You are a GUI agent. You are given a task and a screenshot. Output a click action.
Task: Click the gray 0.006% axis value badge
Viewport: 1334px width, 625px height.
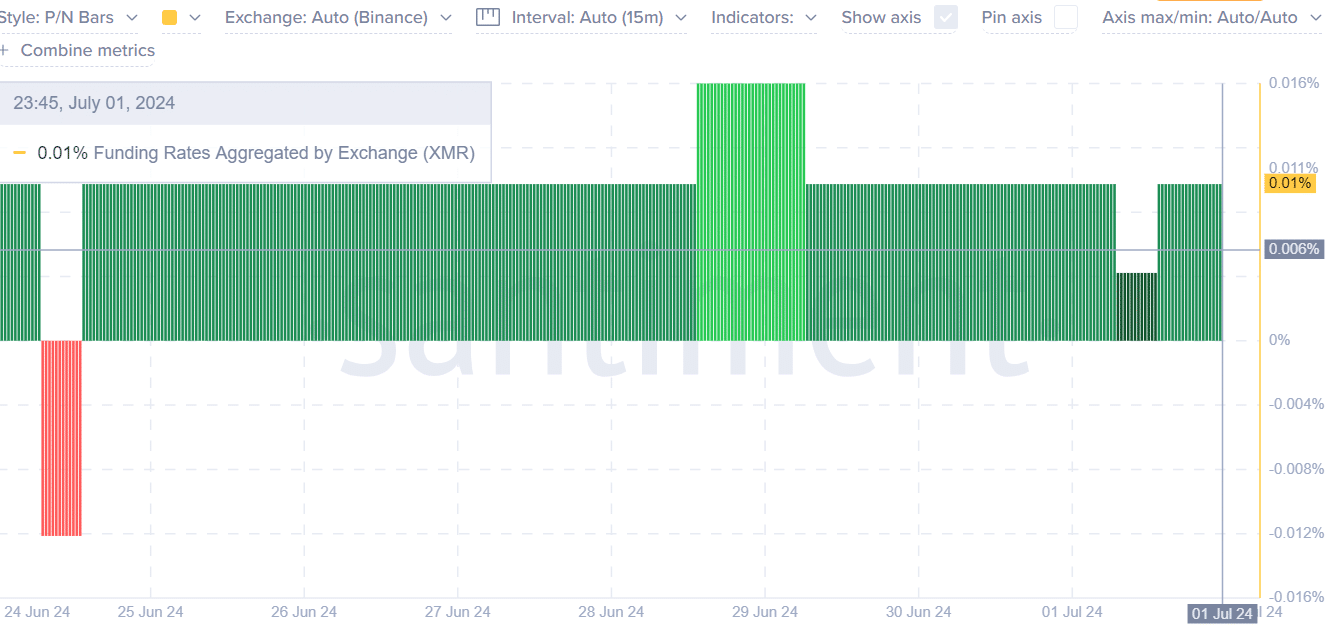[1293, 249]
